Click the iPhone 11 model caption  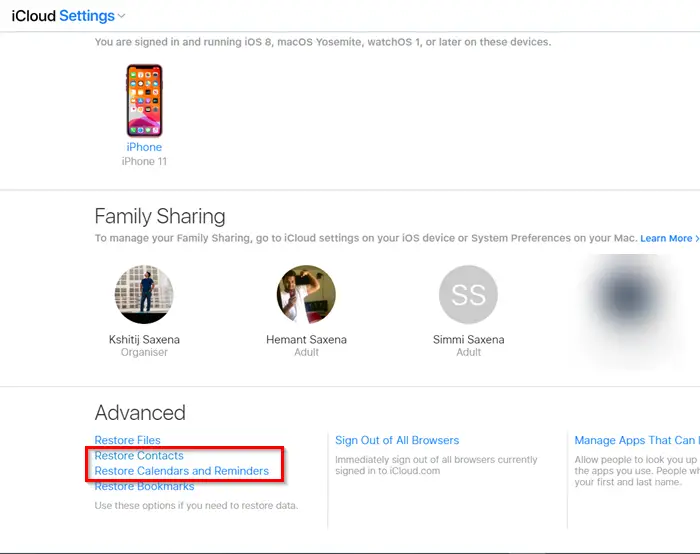pos(144,161)
